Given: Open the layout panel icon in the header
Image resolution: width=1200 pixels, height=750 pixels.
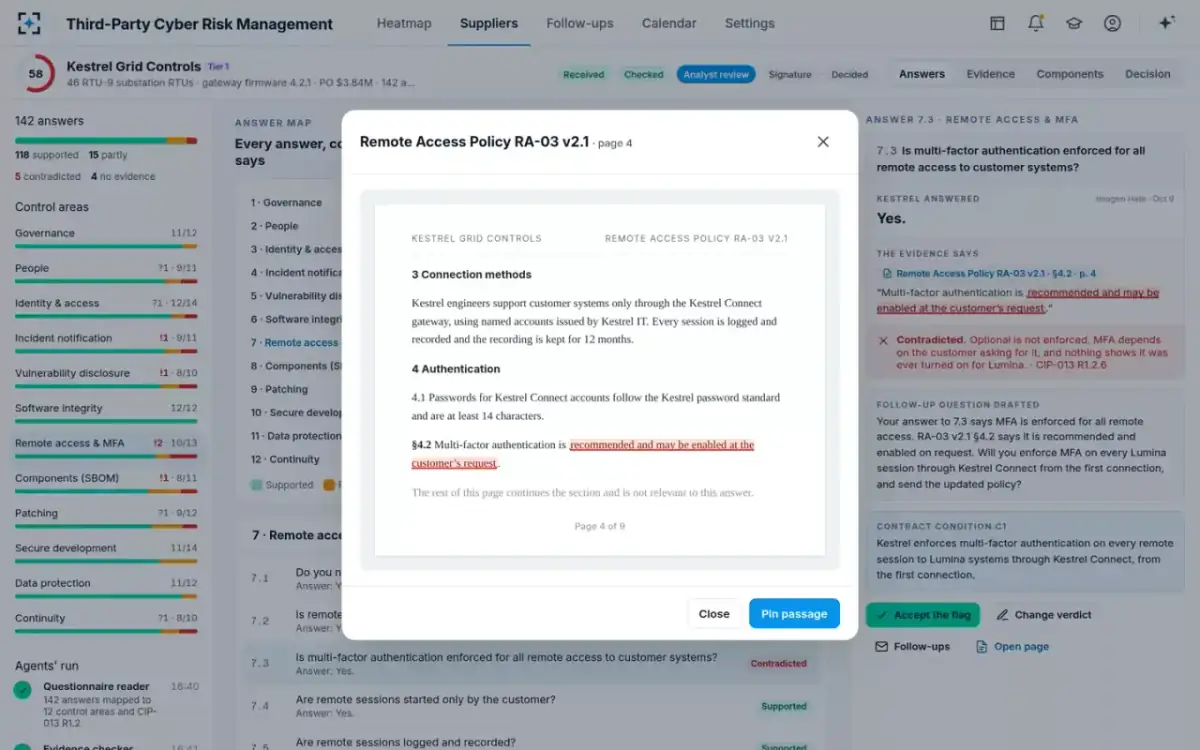Looking at the screenshot, I should (997, 23).
